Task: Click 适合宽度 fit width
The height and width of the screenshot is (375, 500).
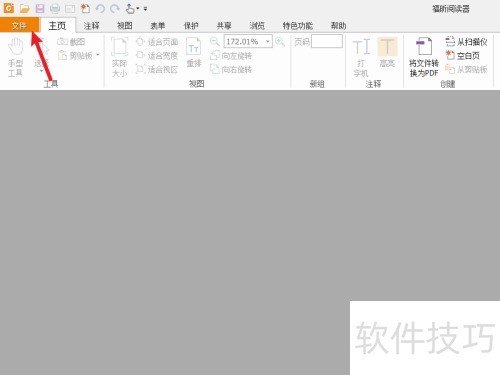Action: (157, 55)
